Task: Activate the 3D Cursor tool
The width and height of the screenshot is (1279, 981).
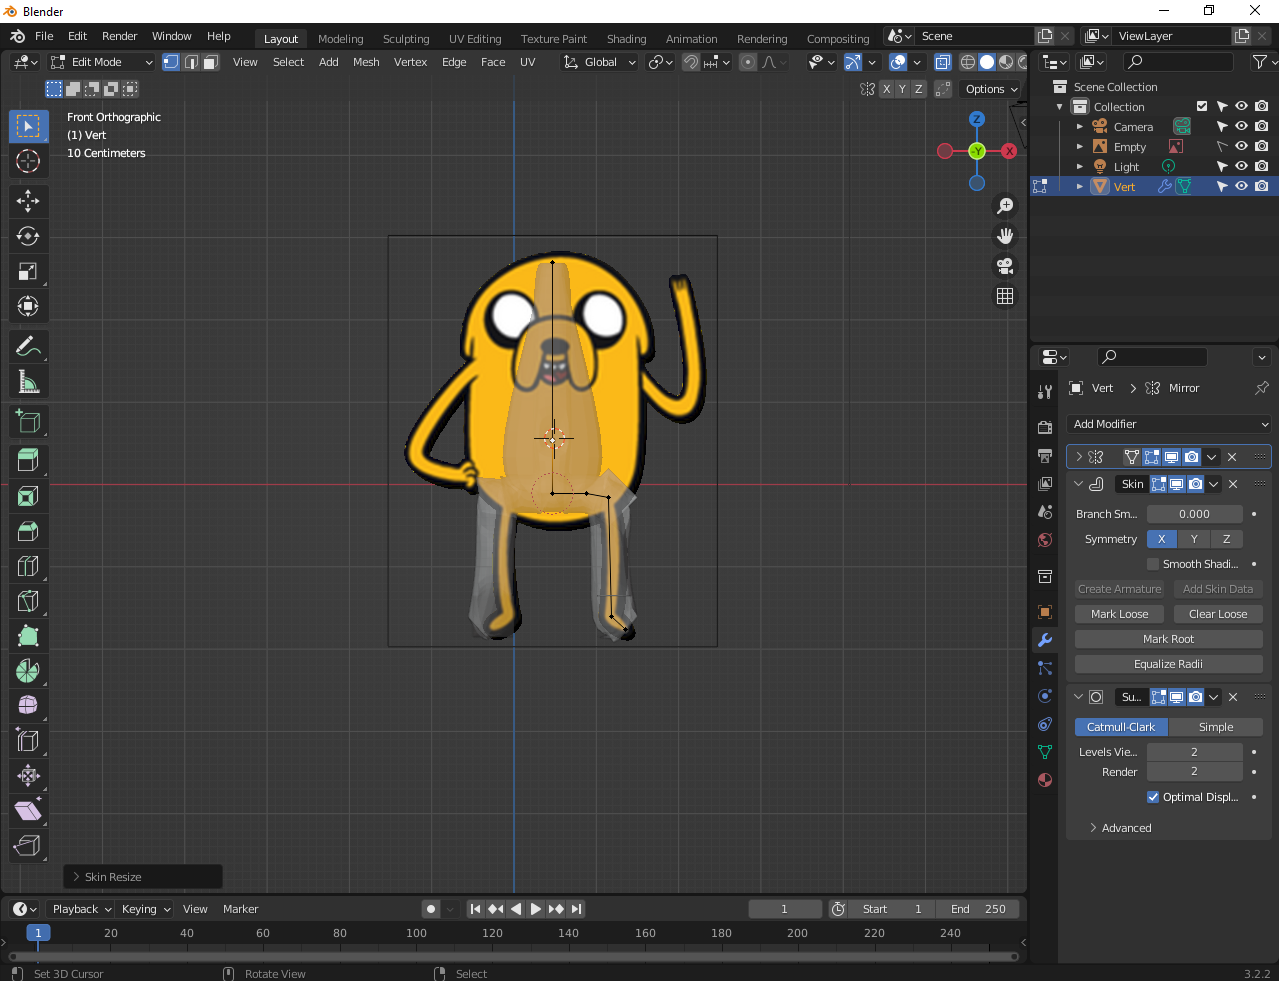Action: click(28, 161)
